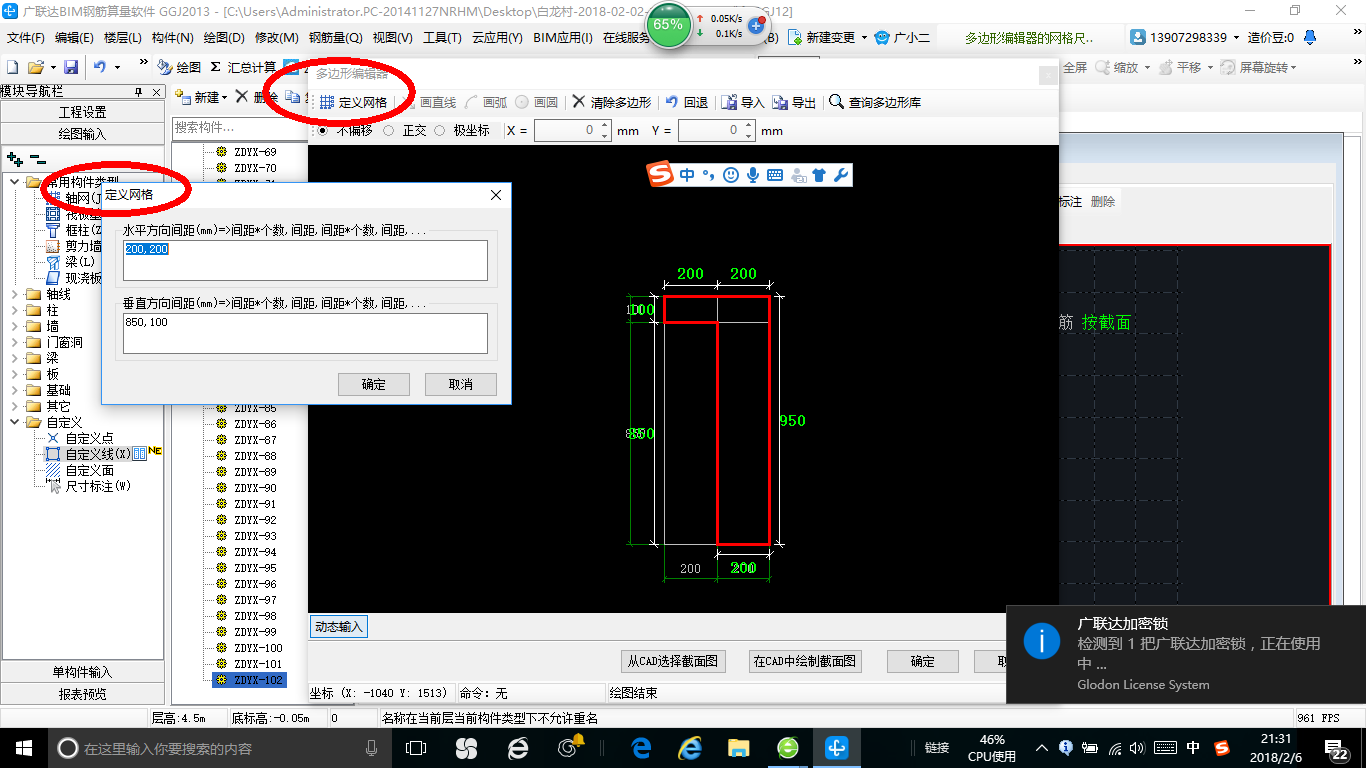Click the horizontal spacing 200,200 field

(305, 260)
